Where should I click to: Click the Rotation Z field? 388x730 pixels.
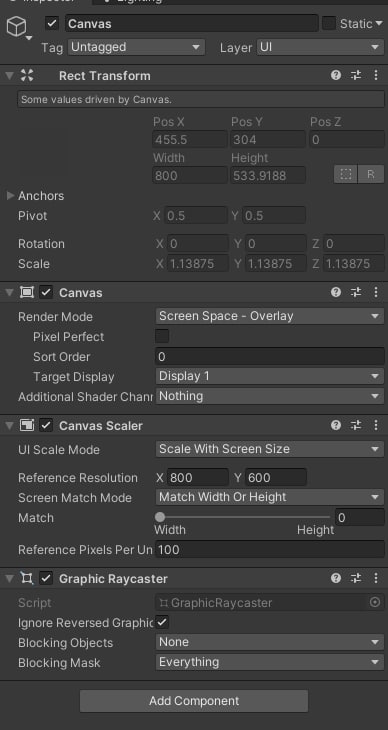click(x=354, y=243)
